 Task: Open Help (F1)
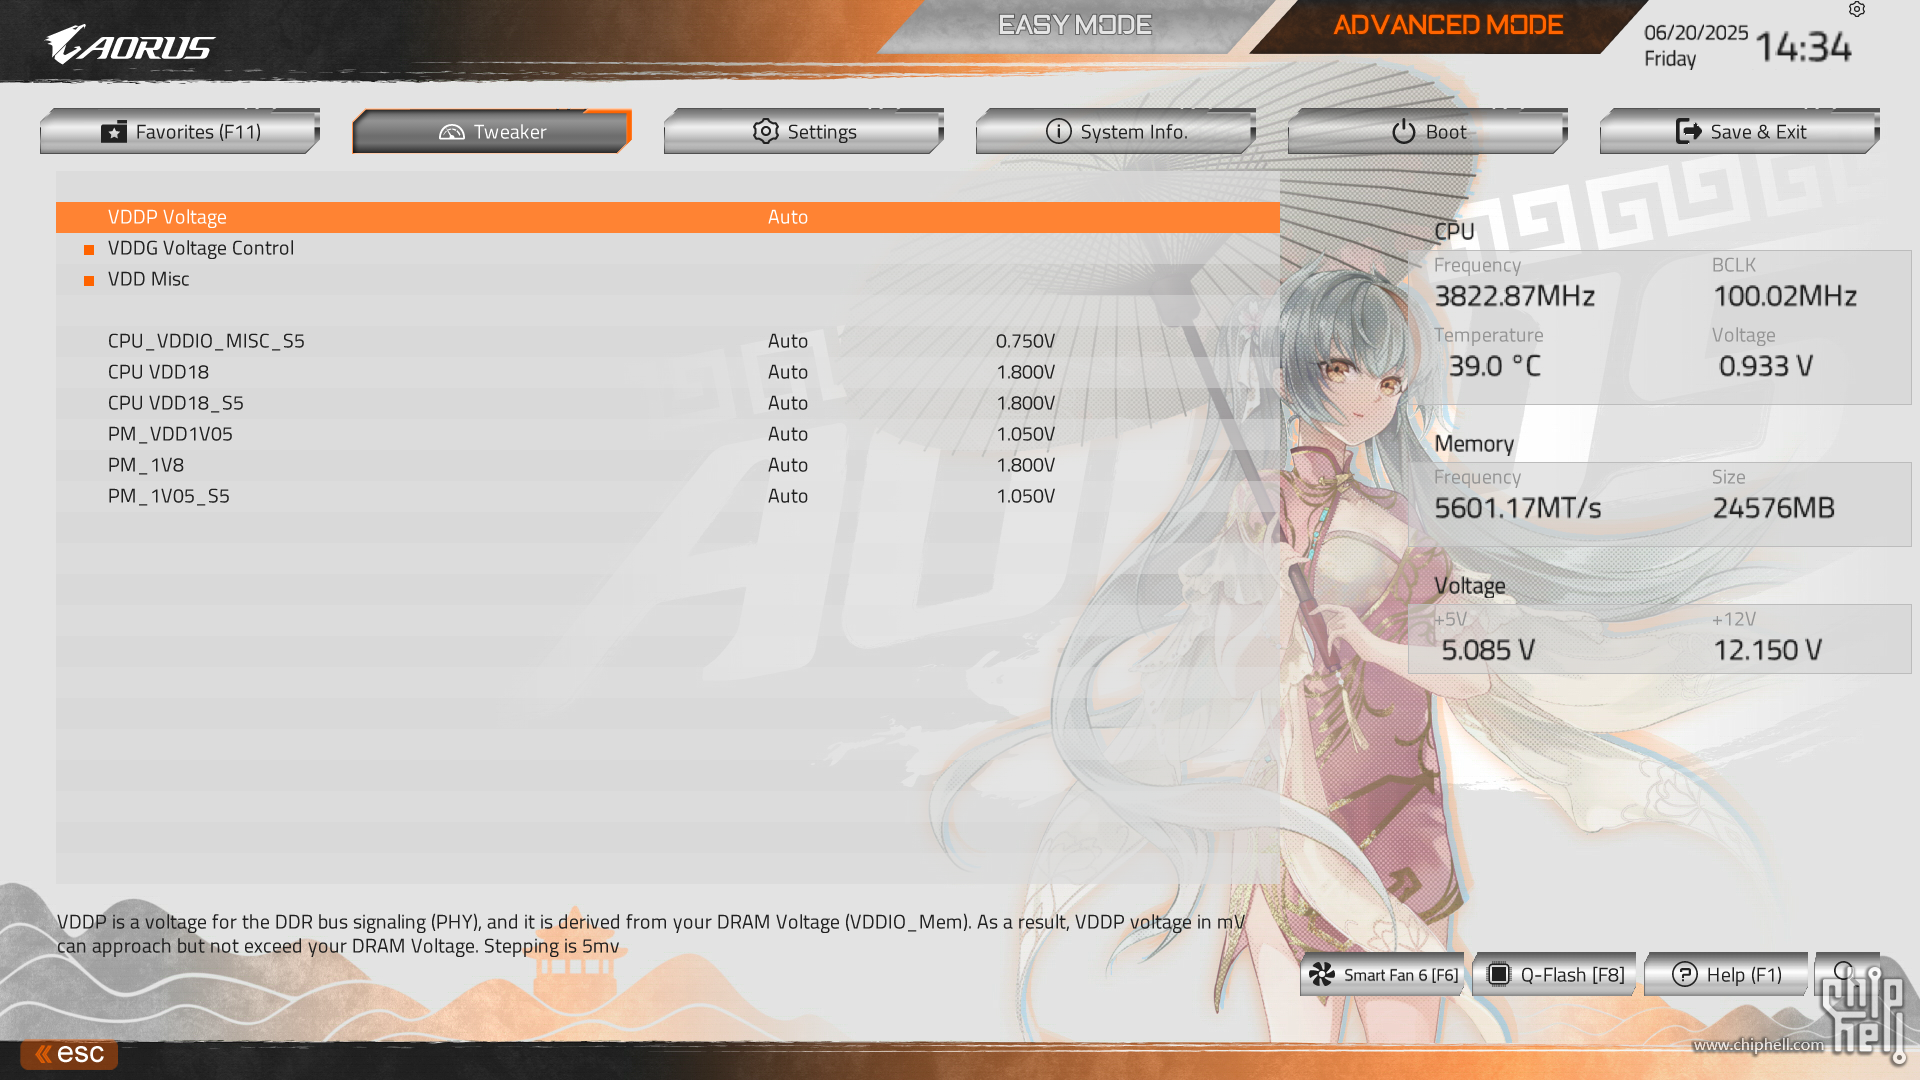pos(1726,974)
